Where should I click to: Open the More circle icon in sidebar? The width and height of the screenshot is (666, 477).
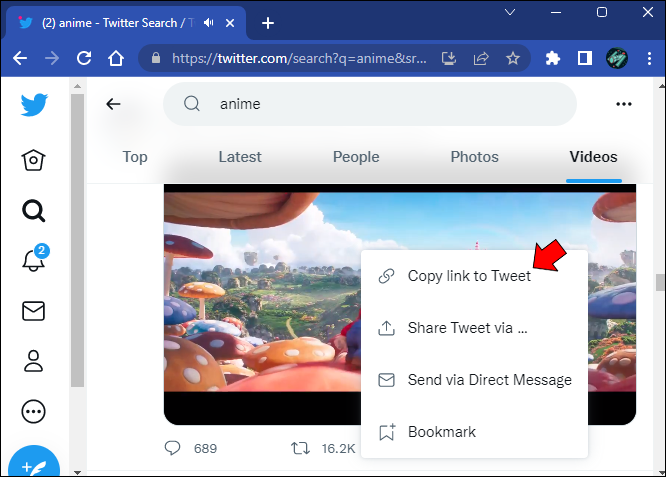click(33, 412)
